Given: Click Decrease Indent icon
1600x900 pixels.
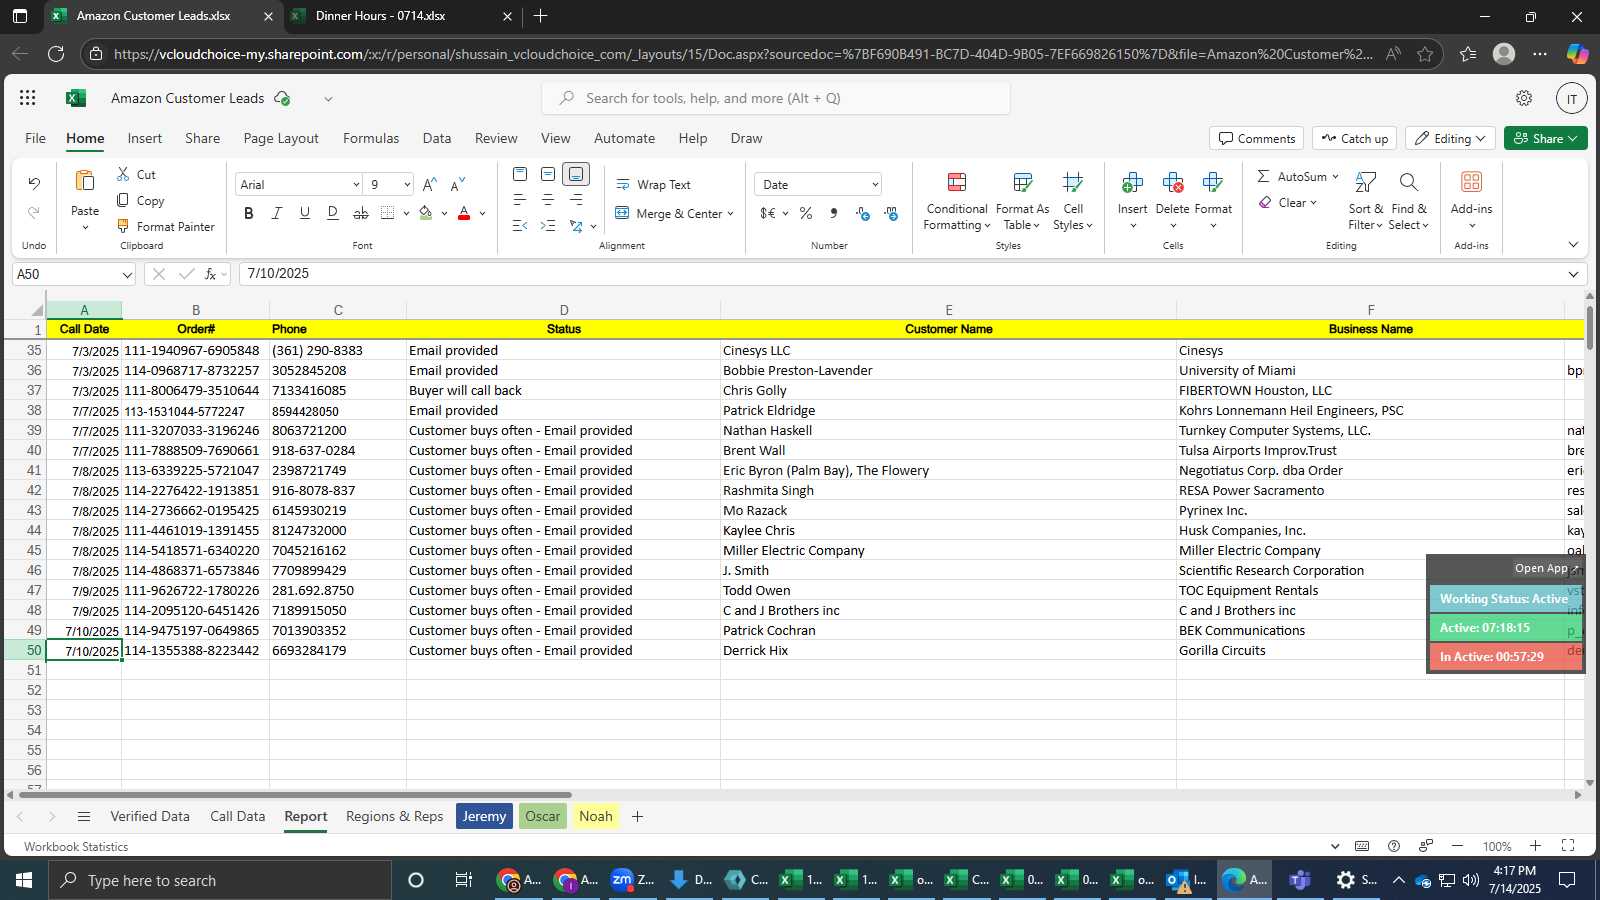Looking at the screenshot, I should 520,226.
